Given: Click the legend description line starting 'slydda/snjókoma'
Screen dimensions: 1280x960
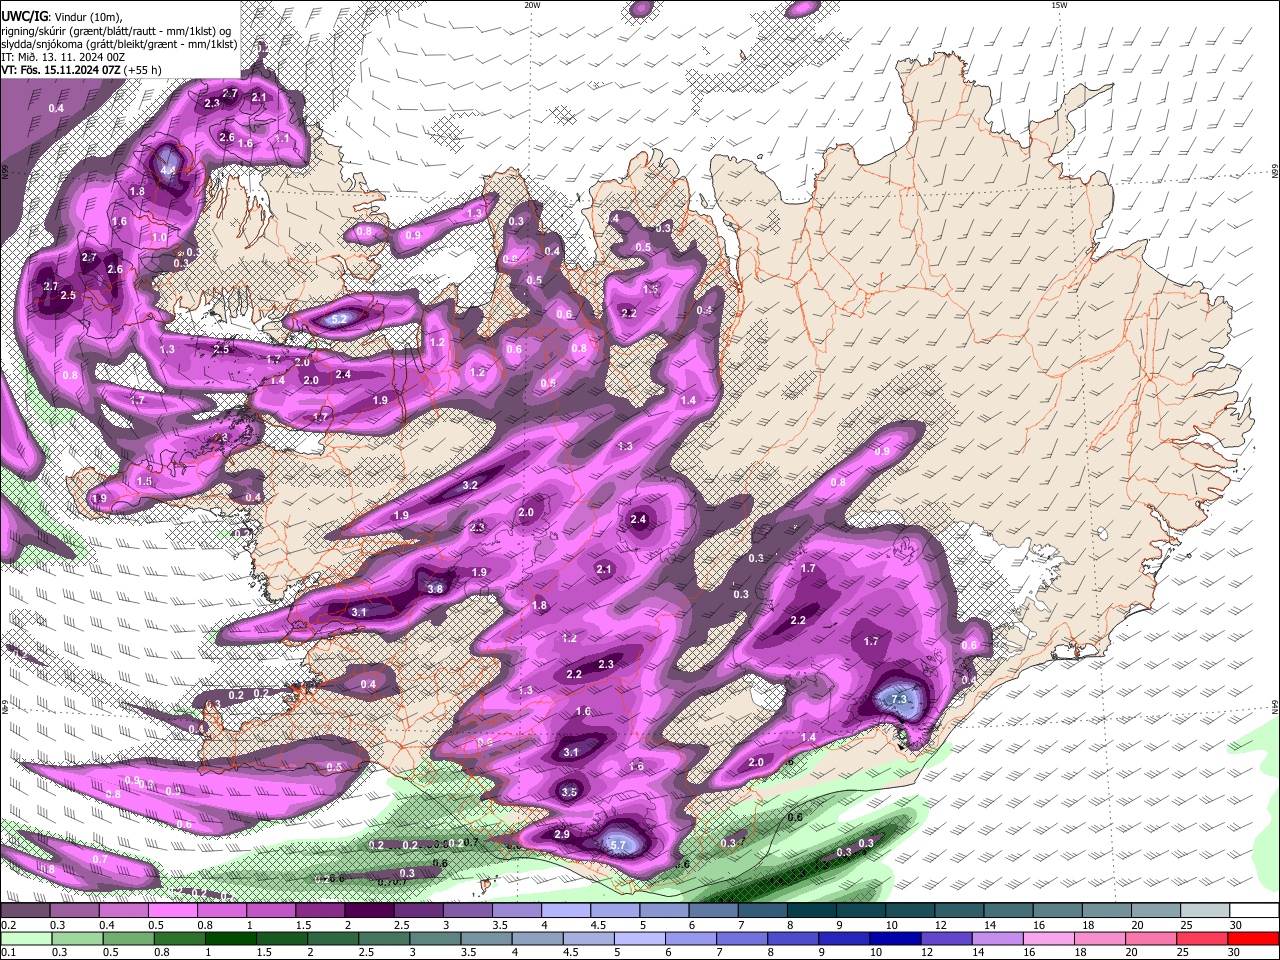Looking at the screenshot, I should (x=119, y=44).
